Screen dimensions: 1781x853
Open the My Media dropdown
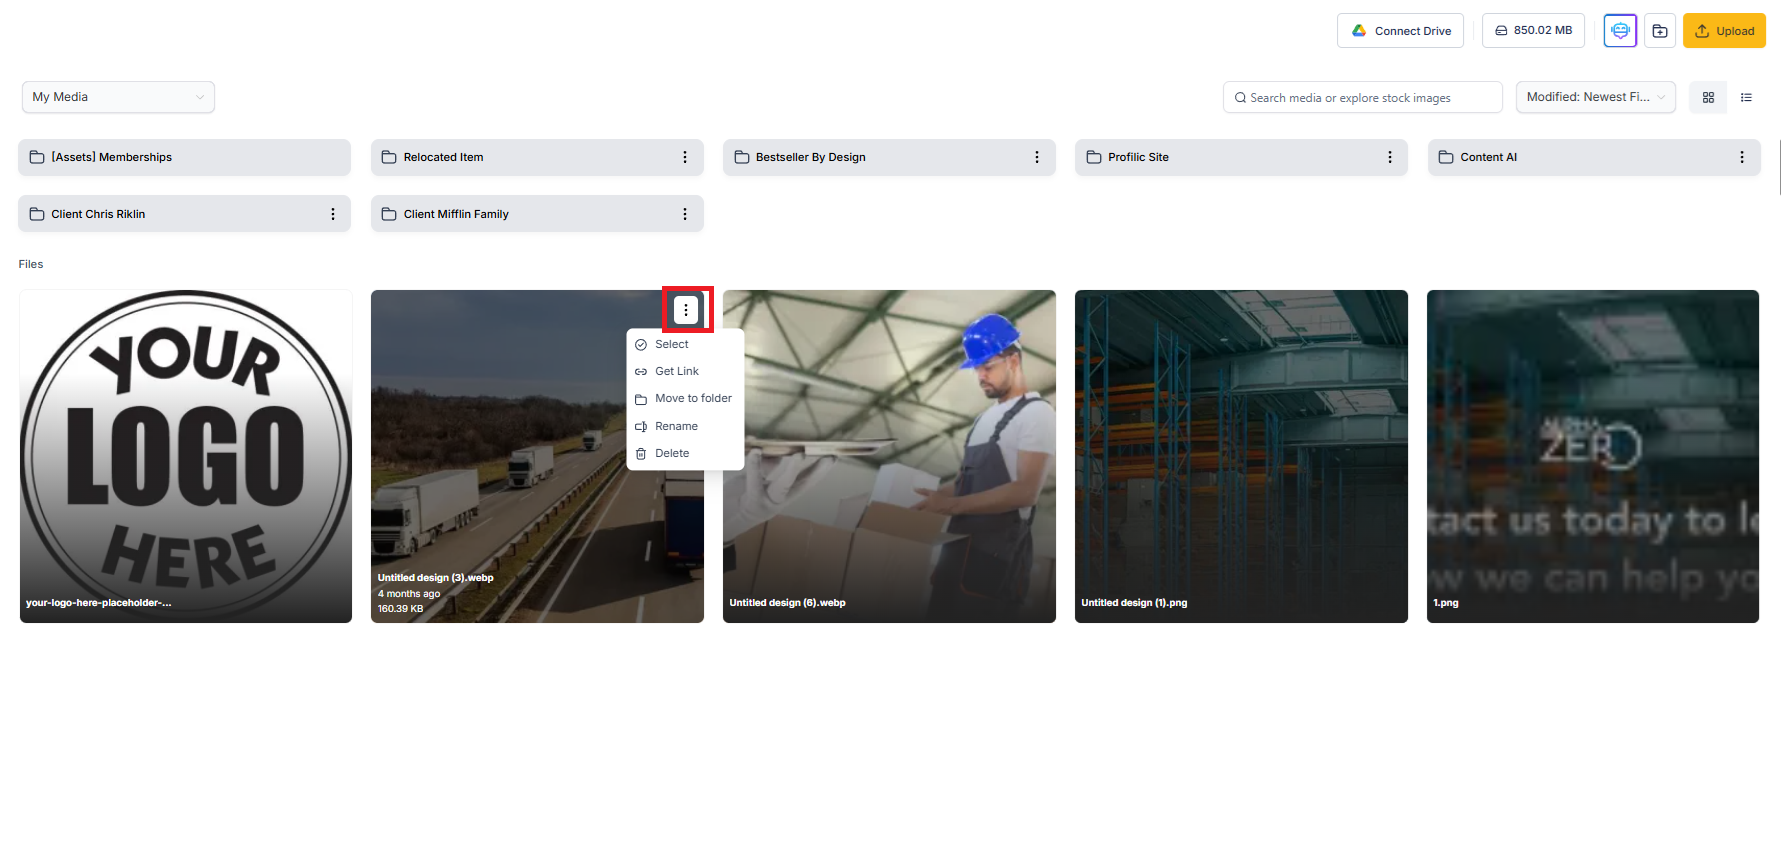click(118, 97)
